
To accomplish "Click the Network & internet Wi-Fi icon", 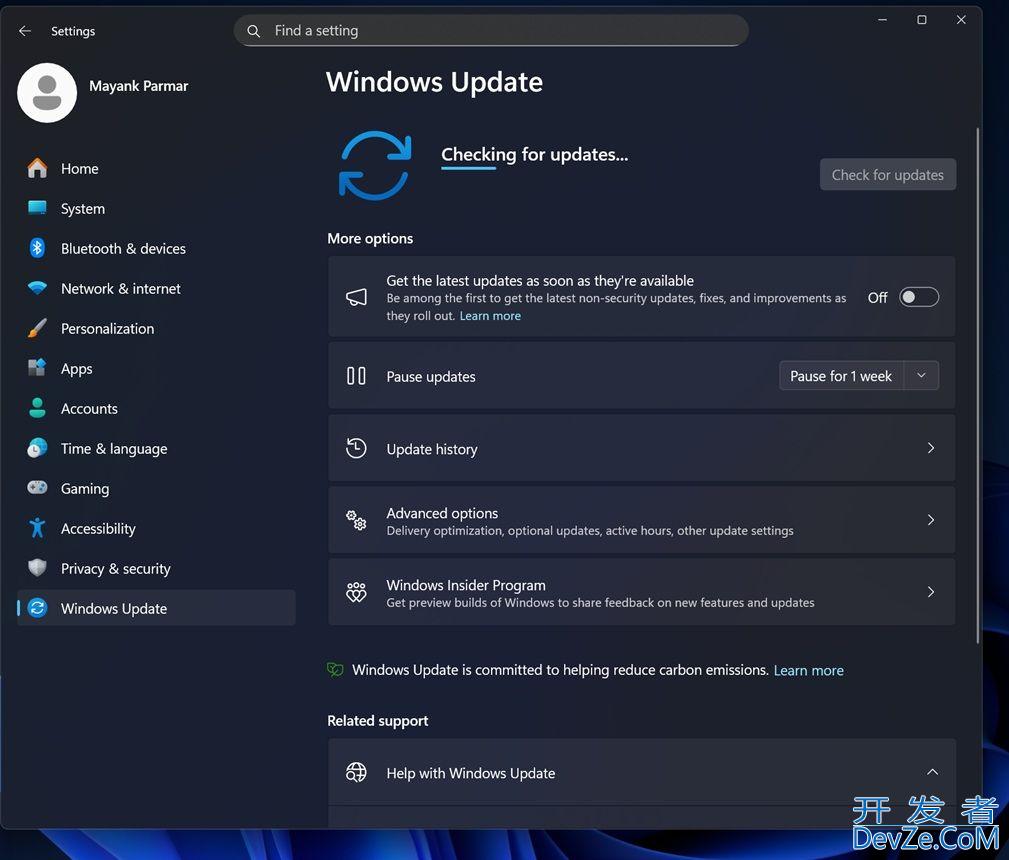I will 37,288.
